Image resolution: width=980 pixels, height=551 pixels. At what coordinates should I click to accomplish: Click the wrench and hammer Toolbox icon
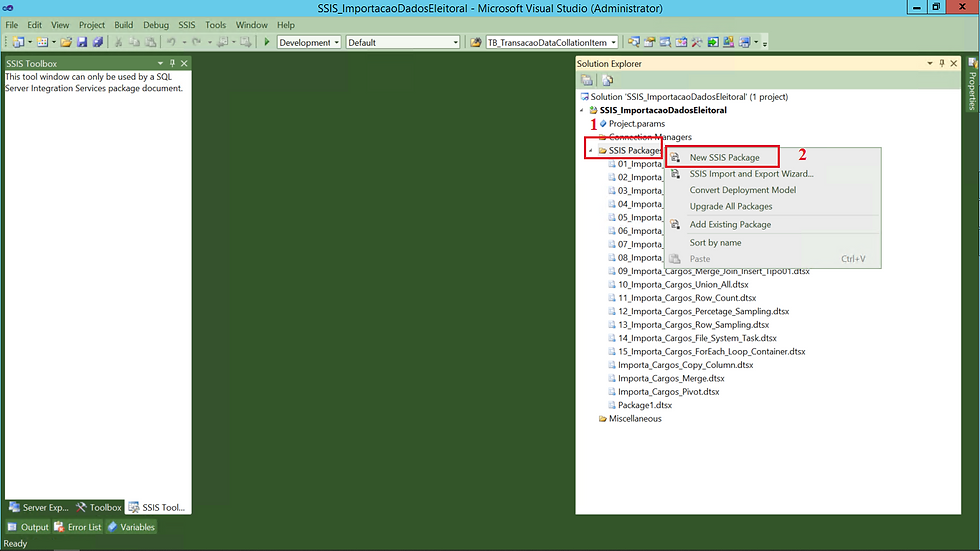click(x=697, y=42)
